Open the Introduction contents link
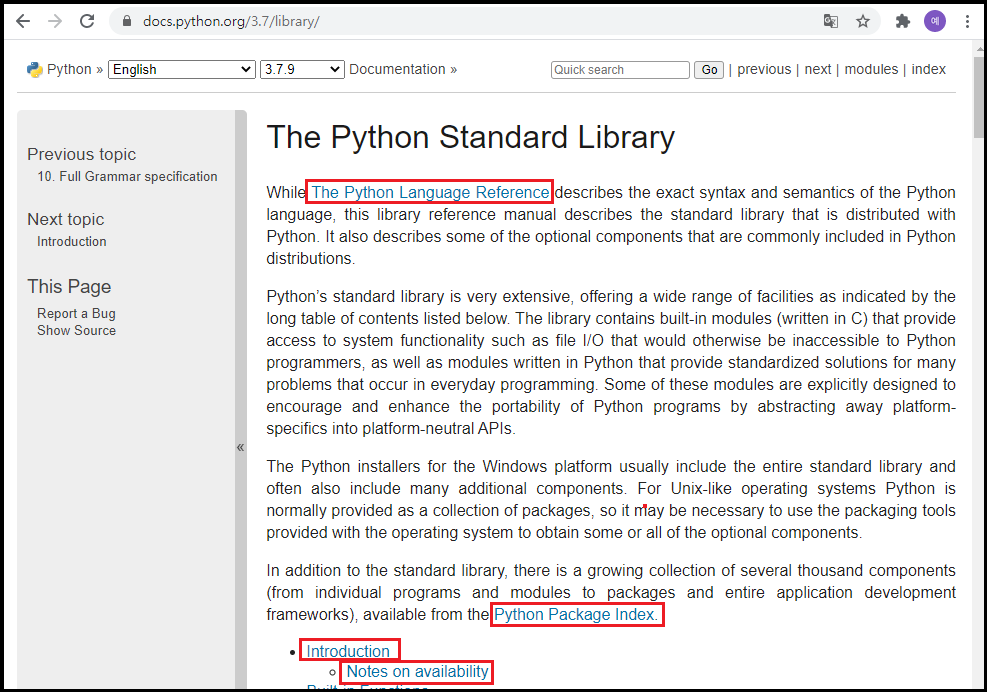The image size is (987, 692). (x=348, y=651)
